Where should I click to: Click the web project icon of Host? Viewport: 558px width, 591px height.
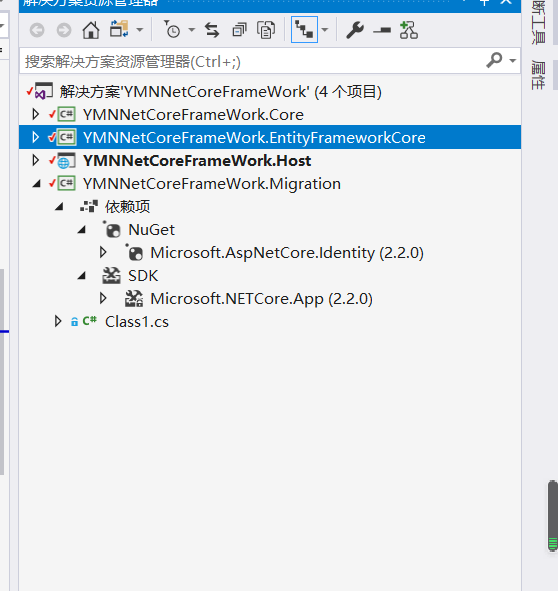[x=67, y=161]
